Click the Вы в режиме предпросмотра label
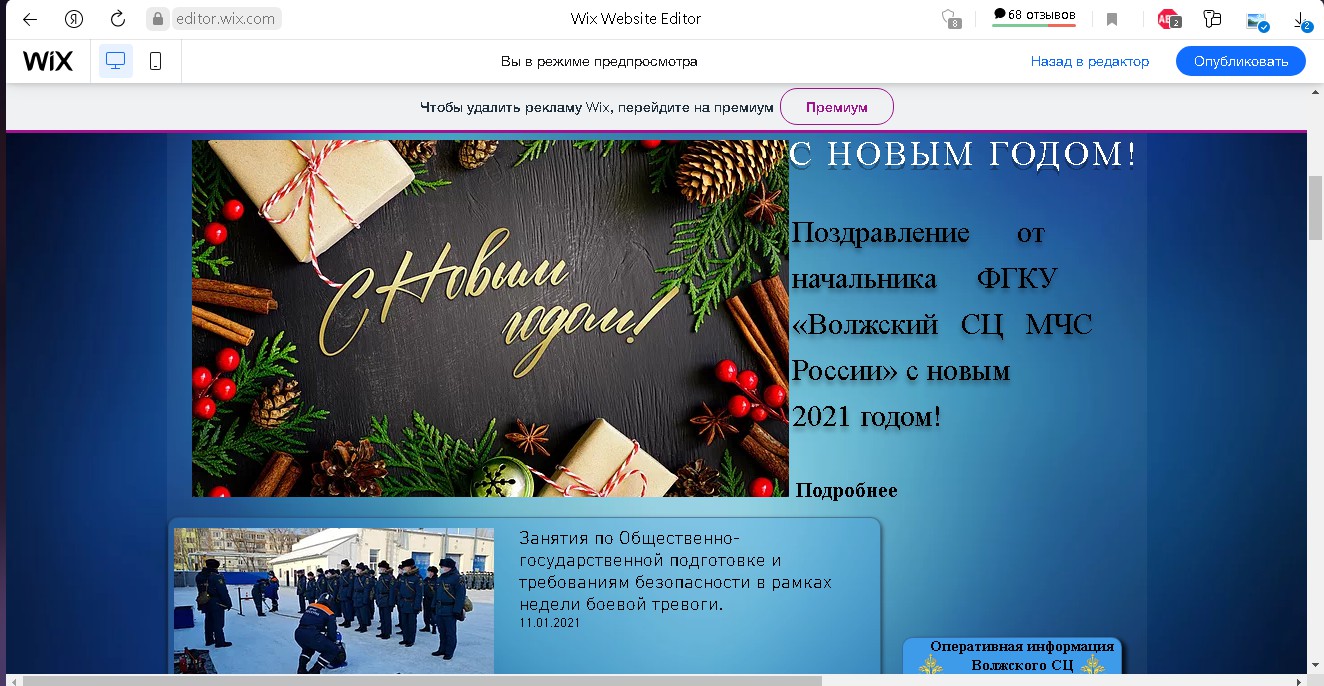Screen dimensions: 1324x686 point(599,61)
